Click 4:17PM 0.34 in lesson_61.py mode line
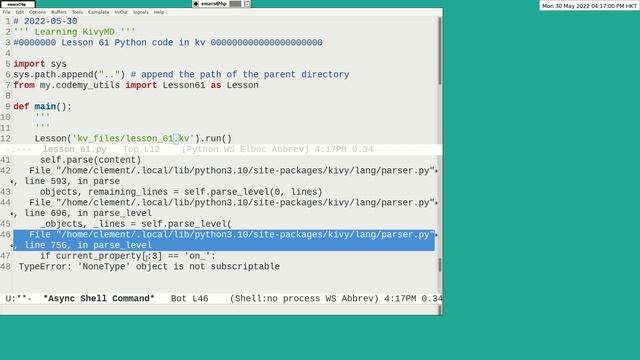Viewport: 640px width, 360px height. (344, 149)
